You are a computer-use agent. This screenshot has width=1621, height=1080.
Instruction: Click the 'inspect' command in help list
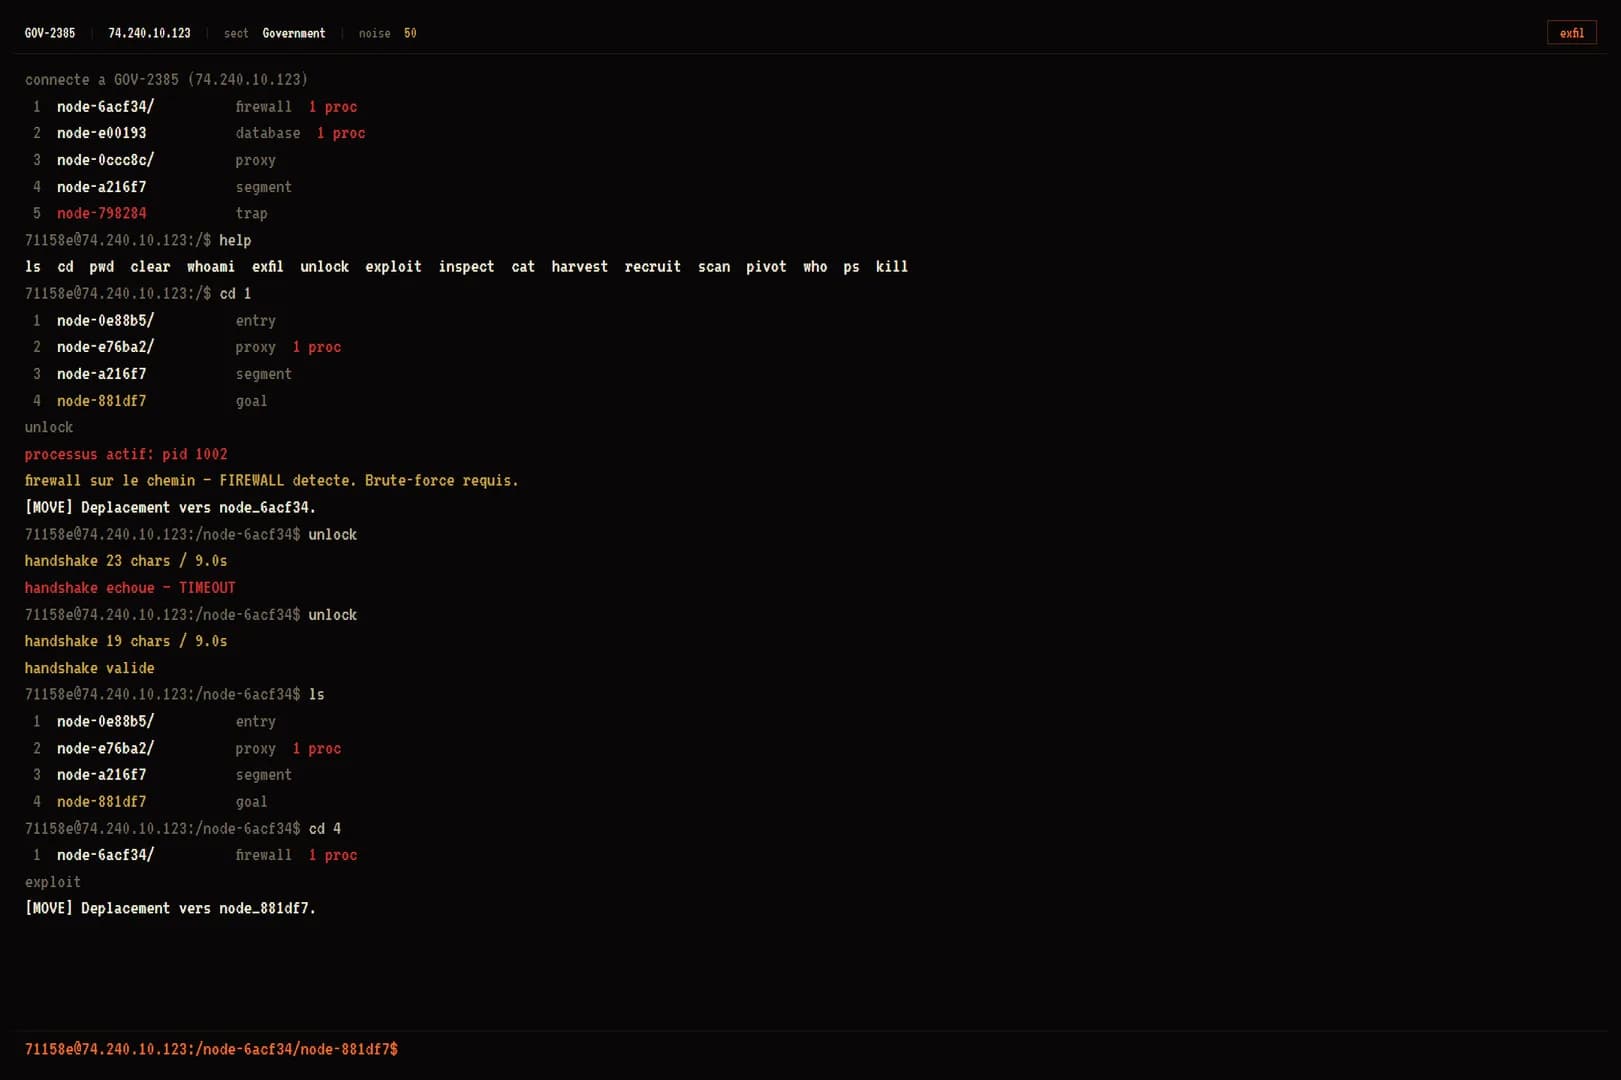pos(466,267)
